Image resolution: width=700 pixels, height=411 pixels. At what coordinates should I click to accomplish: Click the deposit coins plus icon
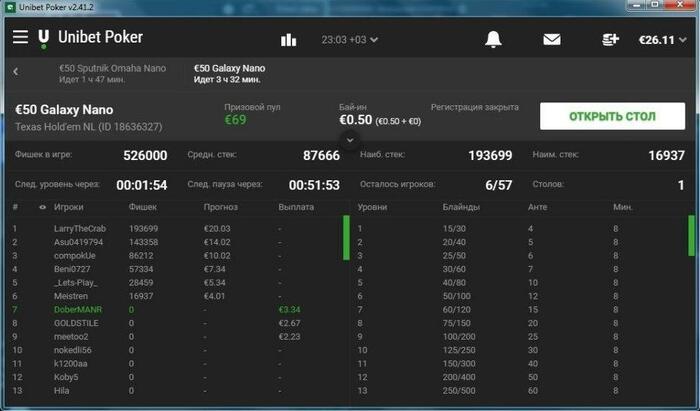[610, 40]
